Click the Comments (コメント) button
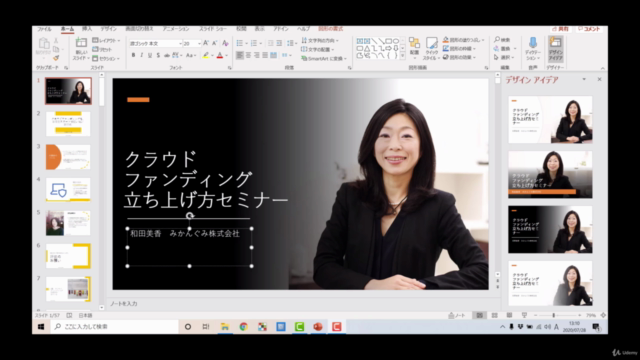This screenshot has width=640, height=360. point(589,29)
